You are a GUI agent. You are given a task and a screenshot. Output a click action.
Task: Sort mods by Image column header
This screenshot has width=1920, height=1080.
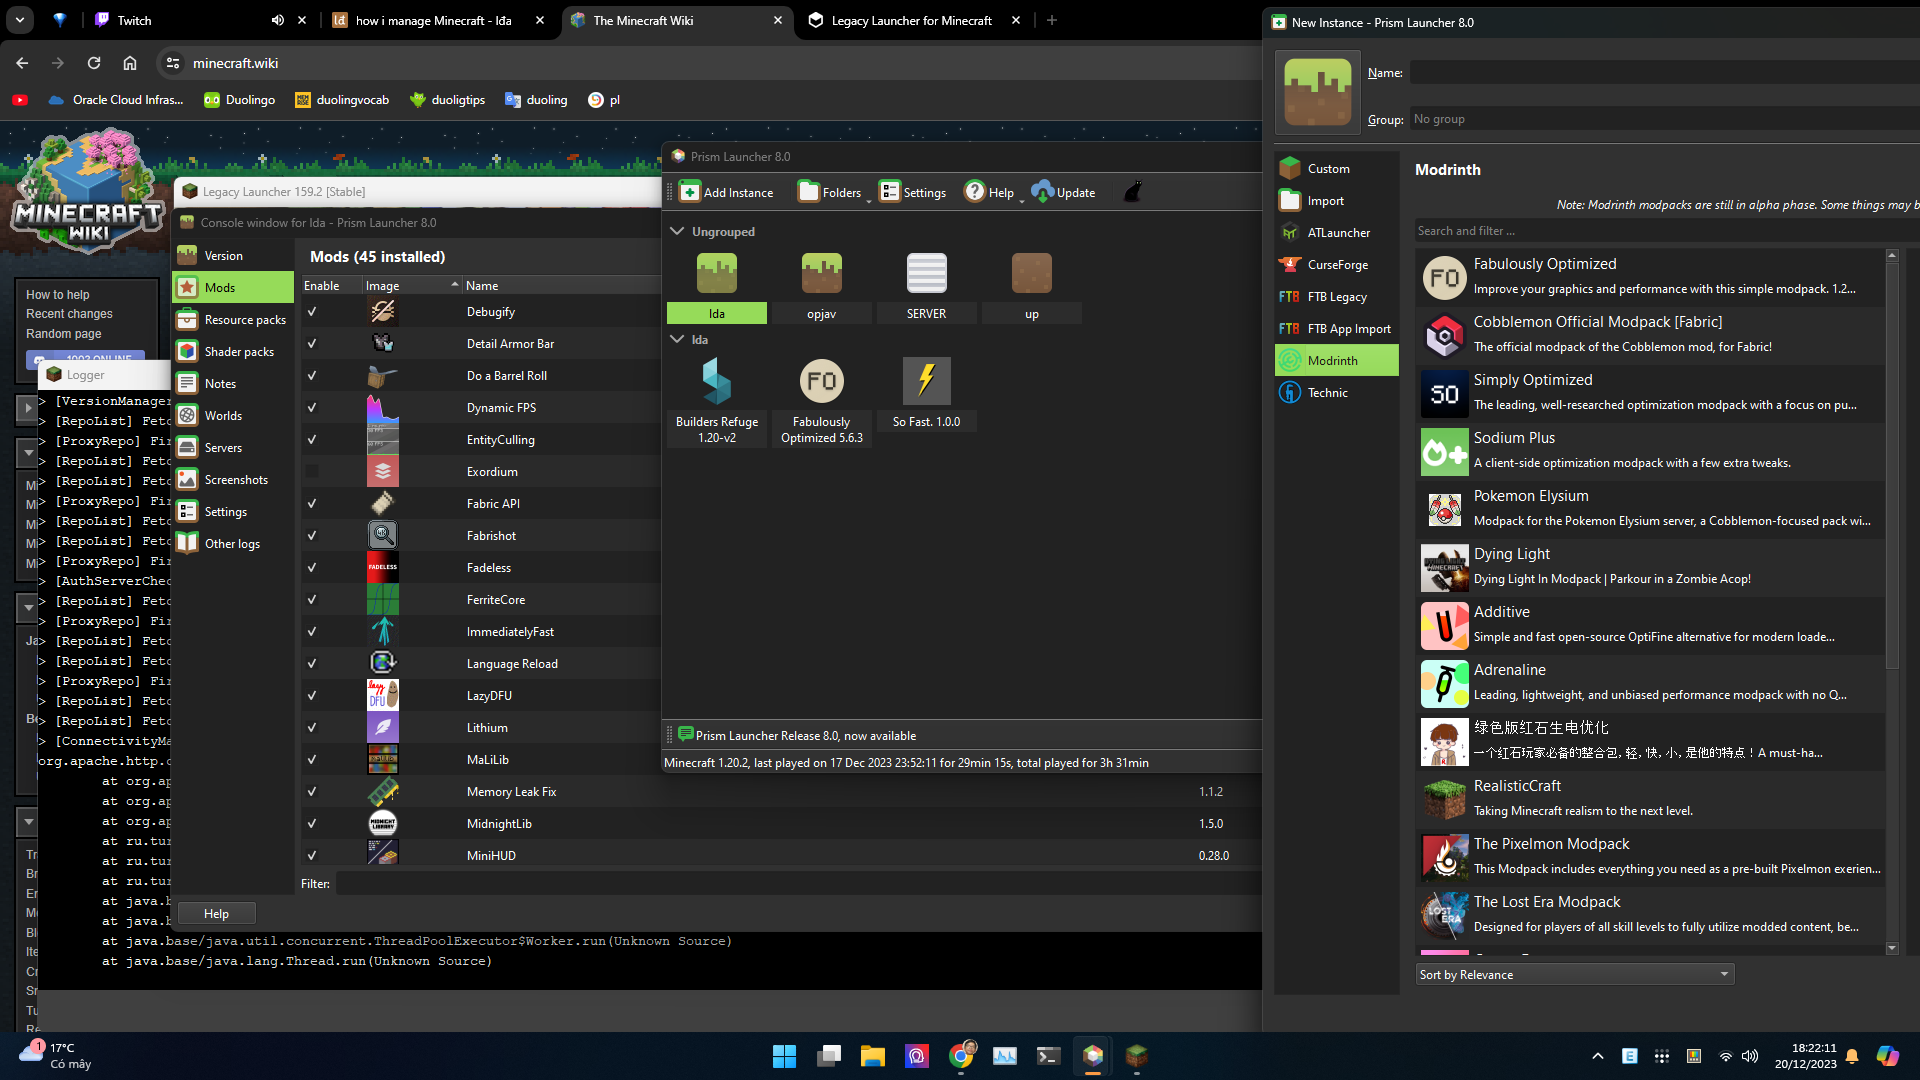coord(411,285)
